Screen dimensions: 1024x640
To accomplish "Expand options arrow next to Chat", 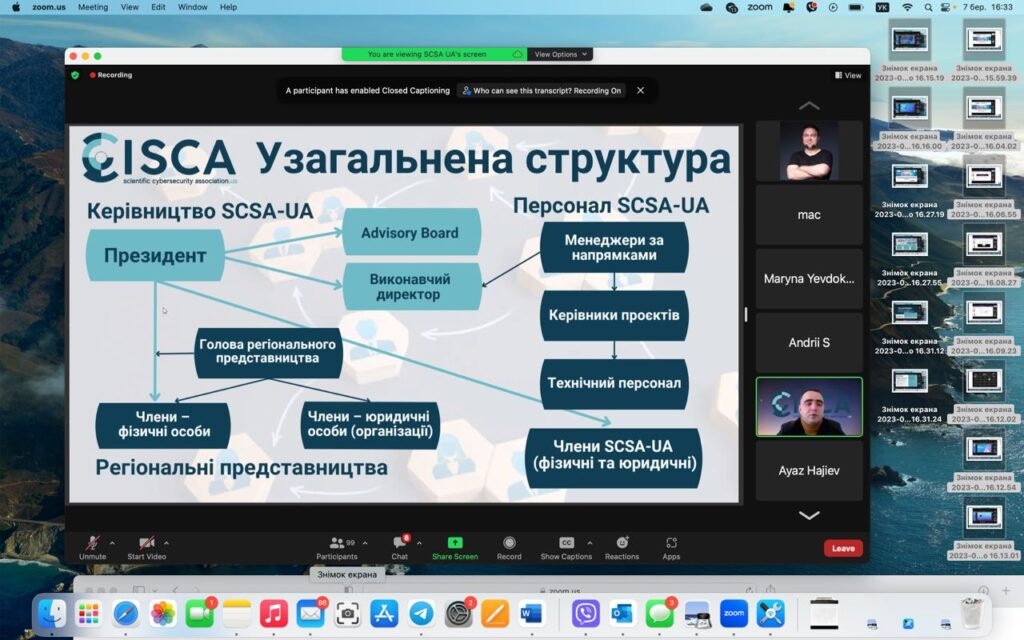I will pos(419,543).
